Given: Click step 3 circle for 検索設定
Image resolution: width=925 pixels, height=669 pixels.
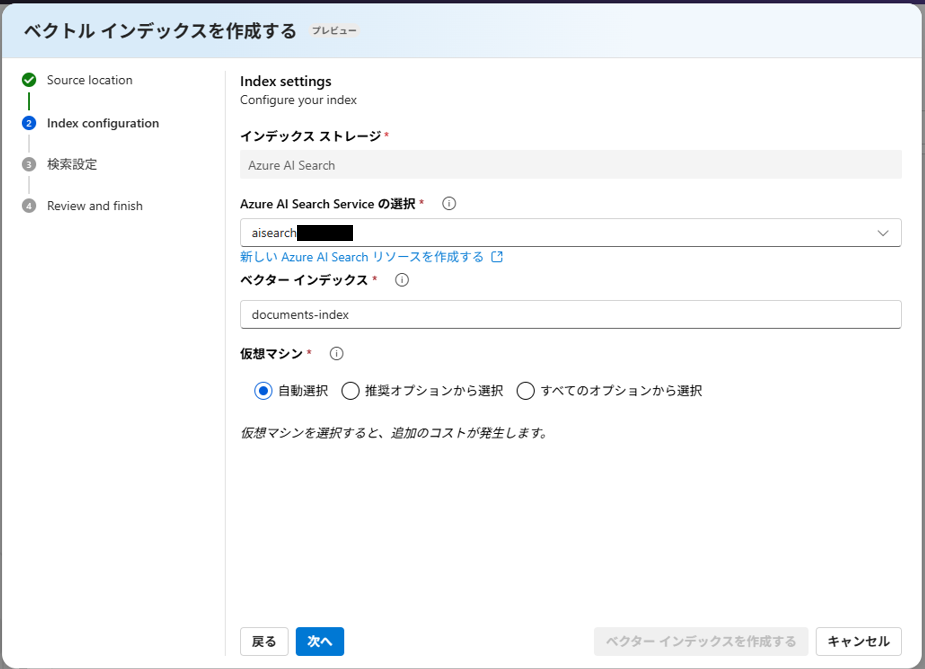Looking at the screenshot, I should (x=29, y=165).
